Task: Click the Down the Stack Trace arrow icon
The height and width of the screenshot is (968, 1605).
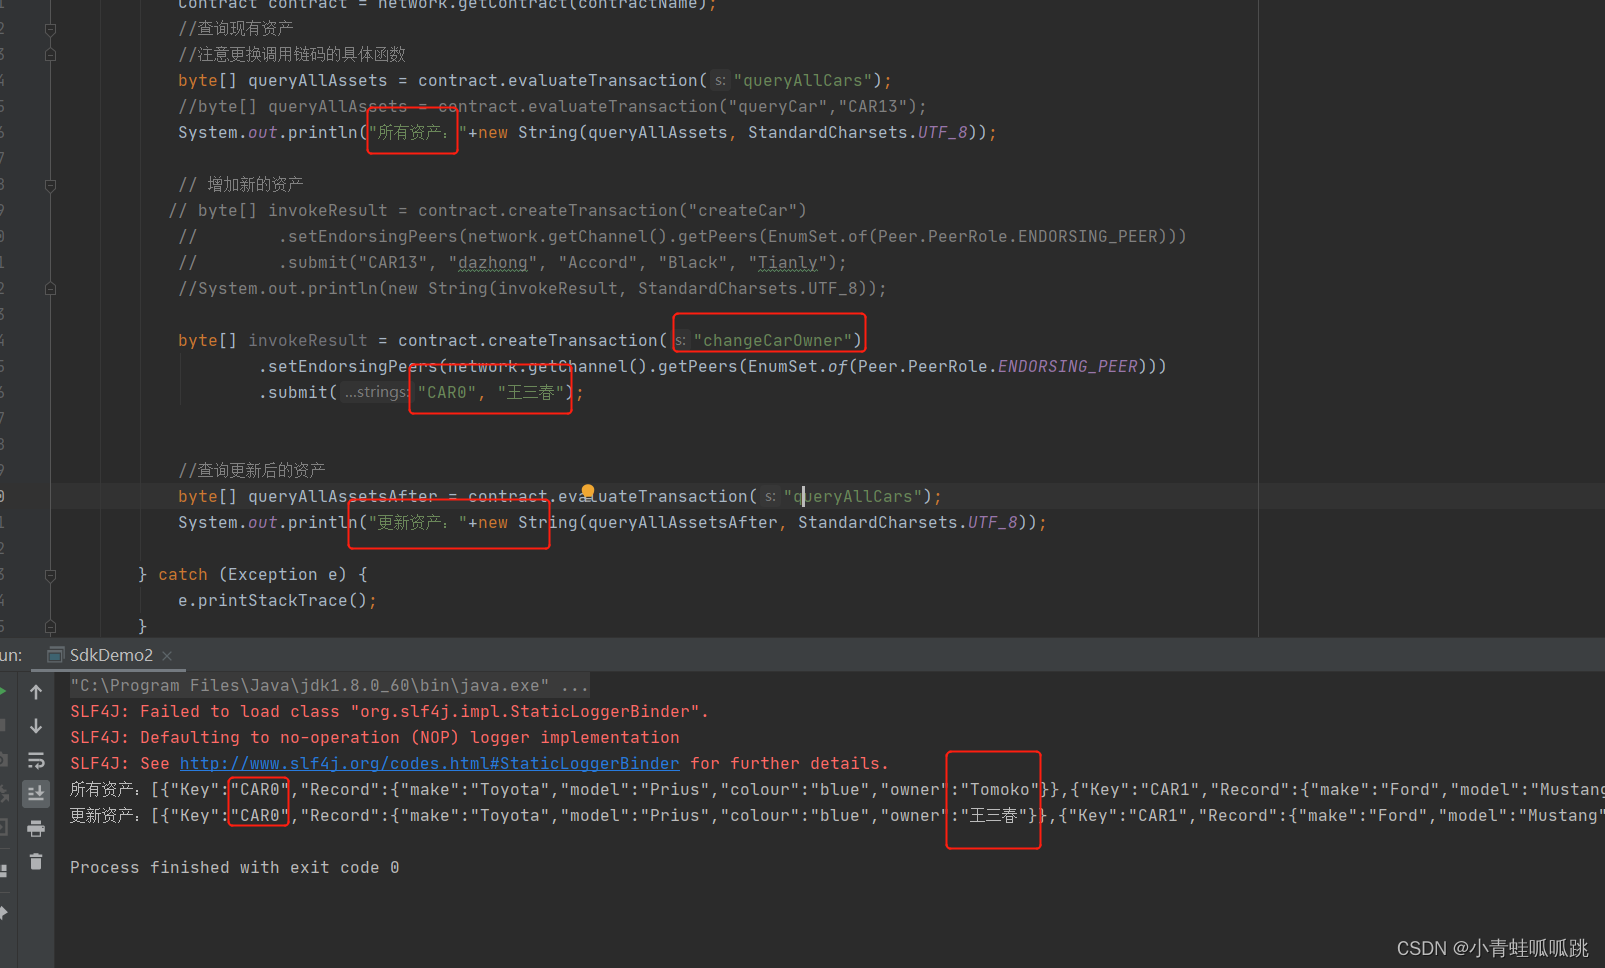Action: pos(36,723)
